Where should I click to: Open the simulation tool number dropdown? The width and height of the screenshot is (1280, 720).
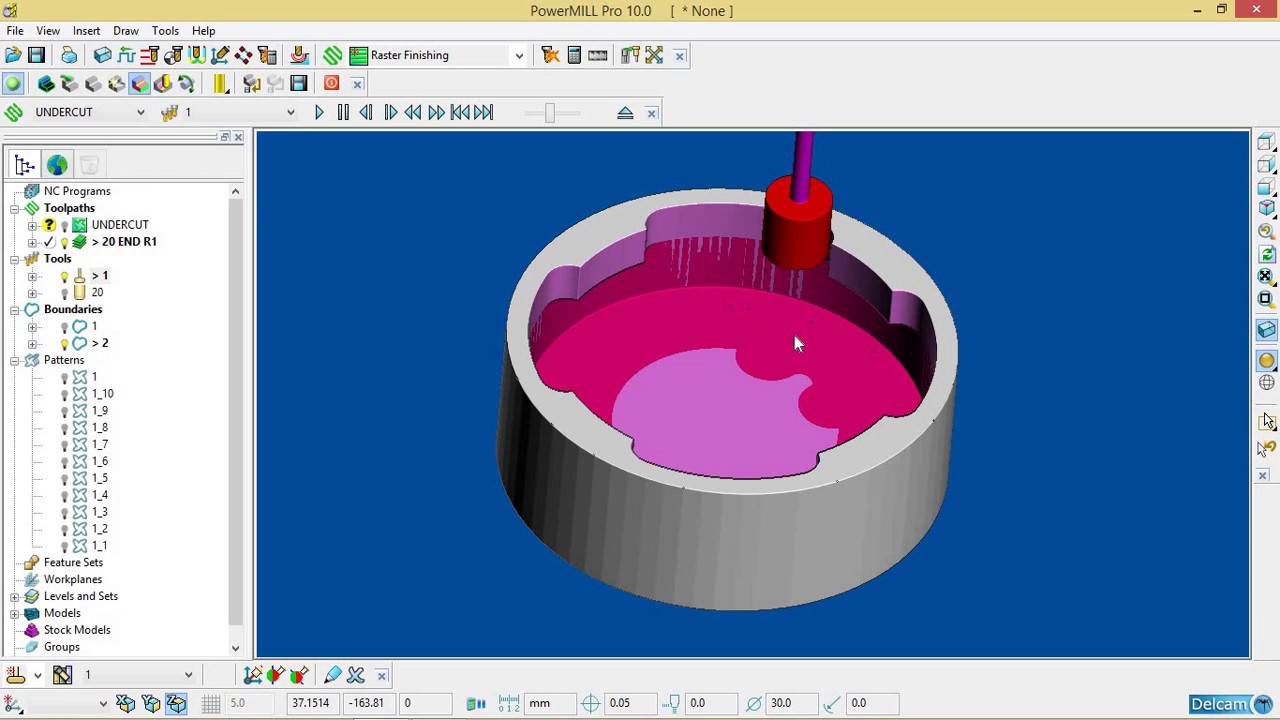pyautogui.click(x=291, y=113)
